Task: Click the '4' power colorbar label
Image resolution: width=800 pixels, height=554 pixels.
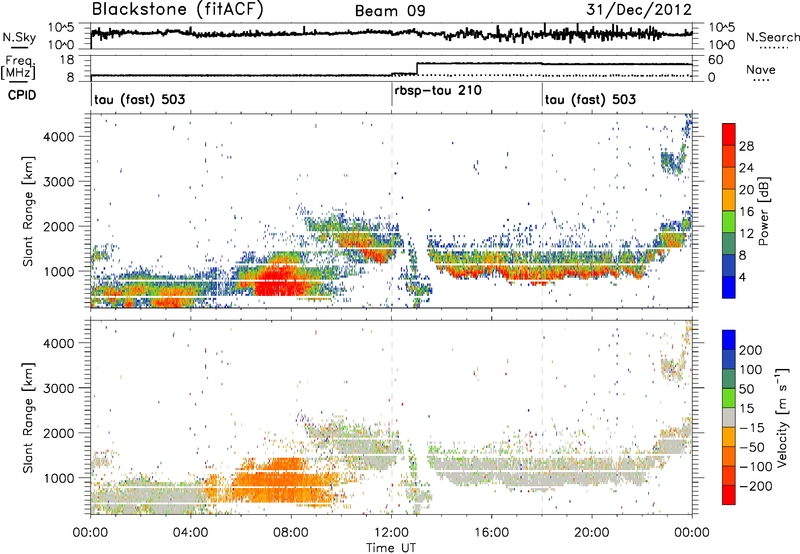Action: pyautogui.click(x=742, y=278)
